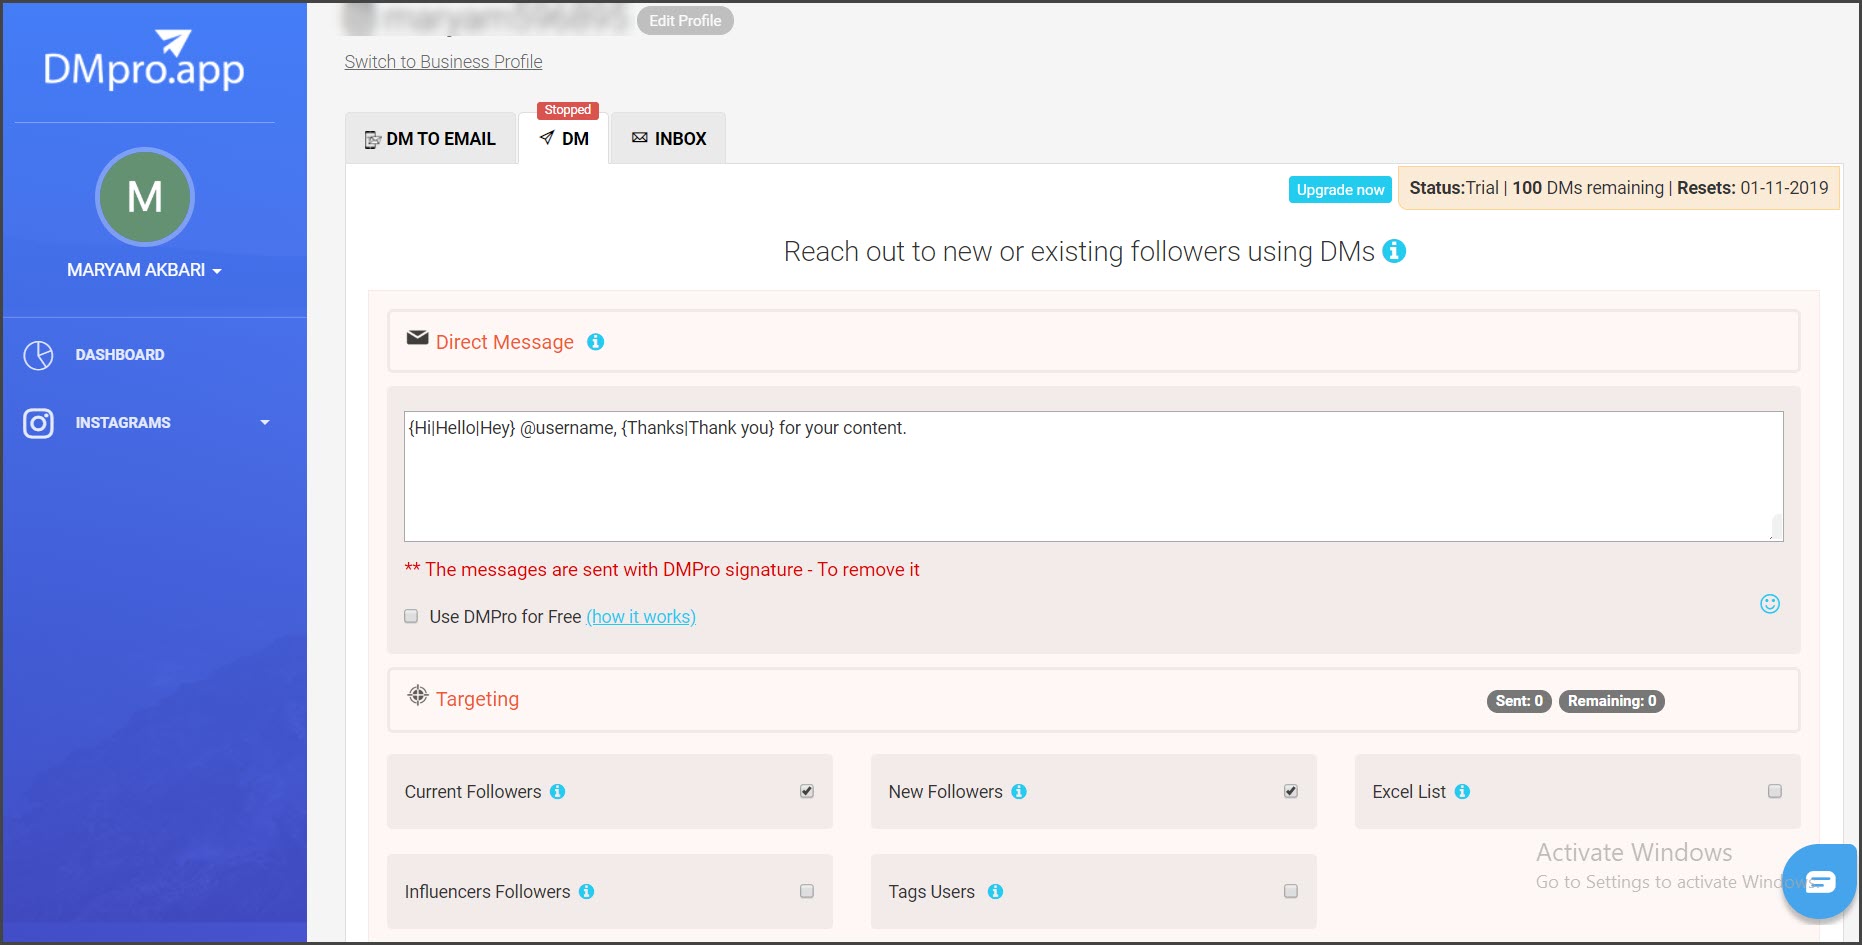This screenshot has height=945, width=1862.
Task: Click the envelope icon beside Direct Message
Action: point(417,338)
